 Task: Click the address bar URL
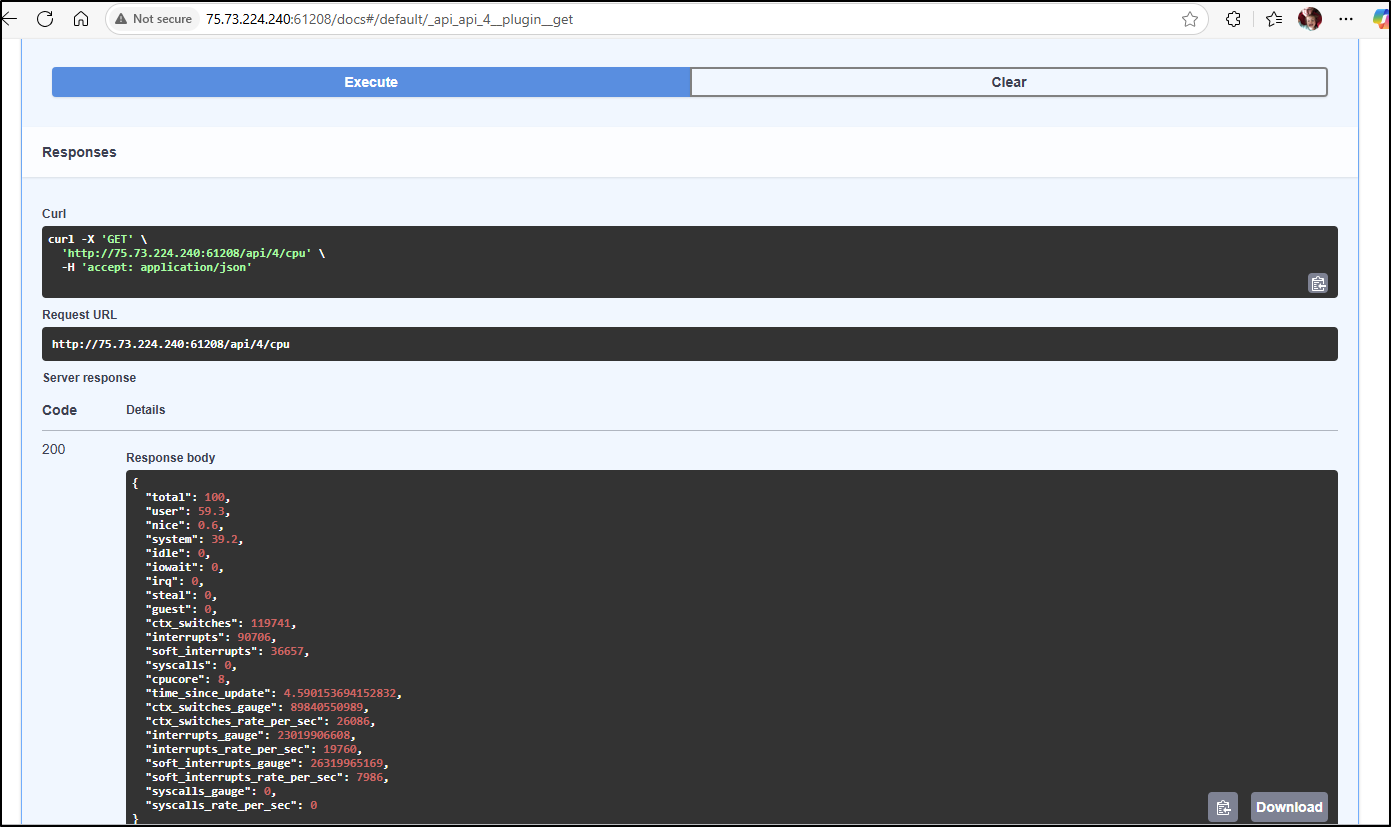(389, 19)
